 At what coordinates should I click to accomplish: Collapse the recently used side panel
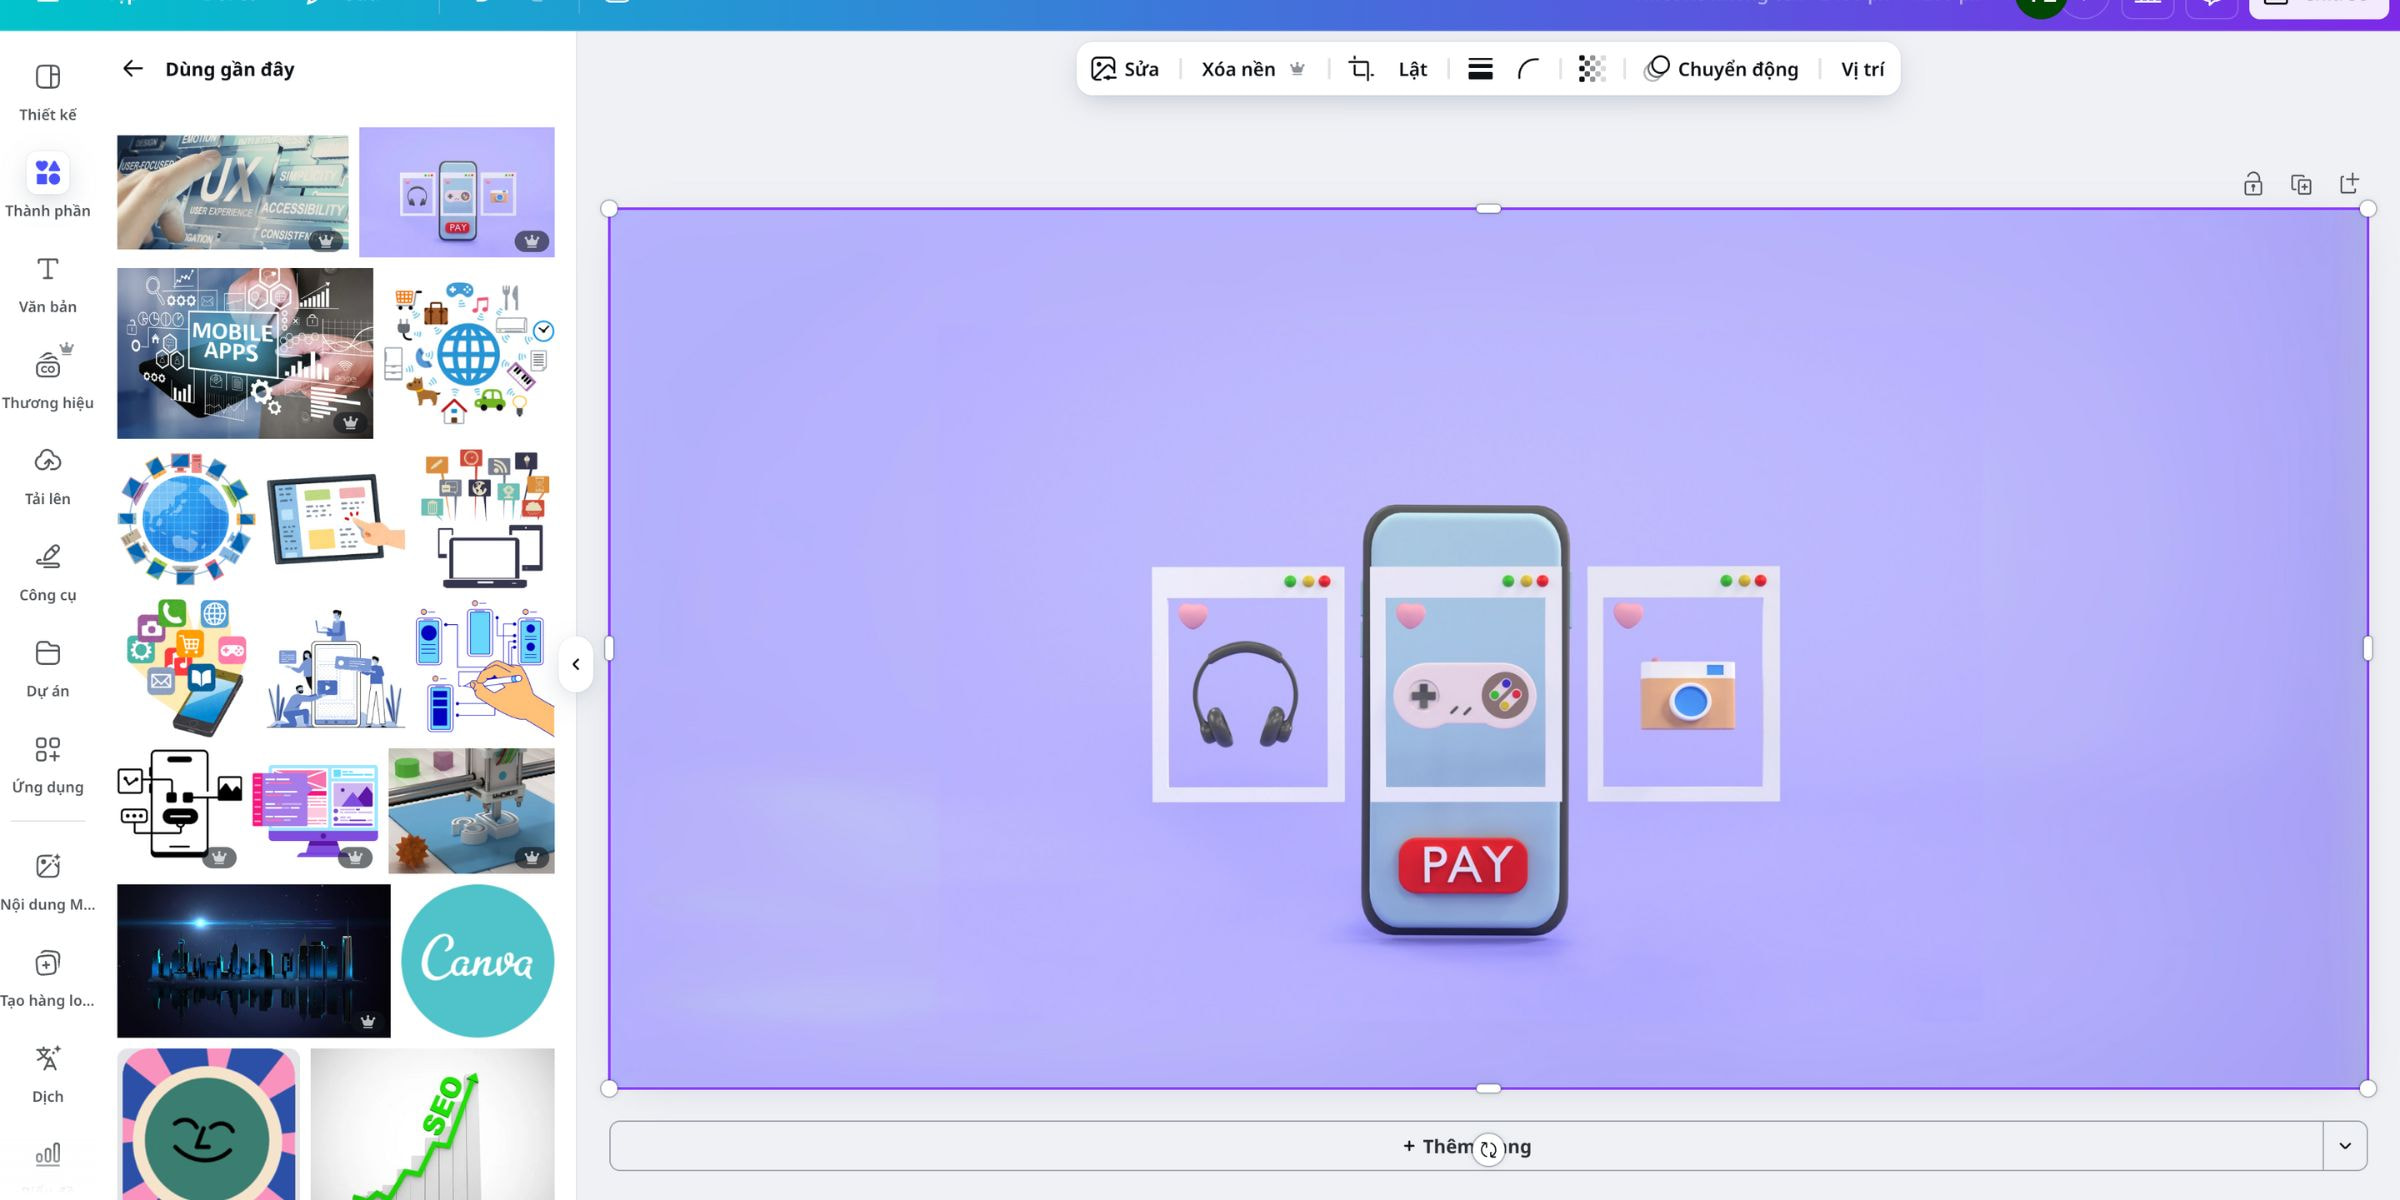577,663
